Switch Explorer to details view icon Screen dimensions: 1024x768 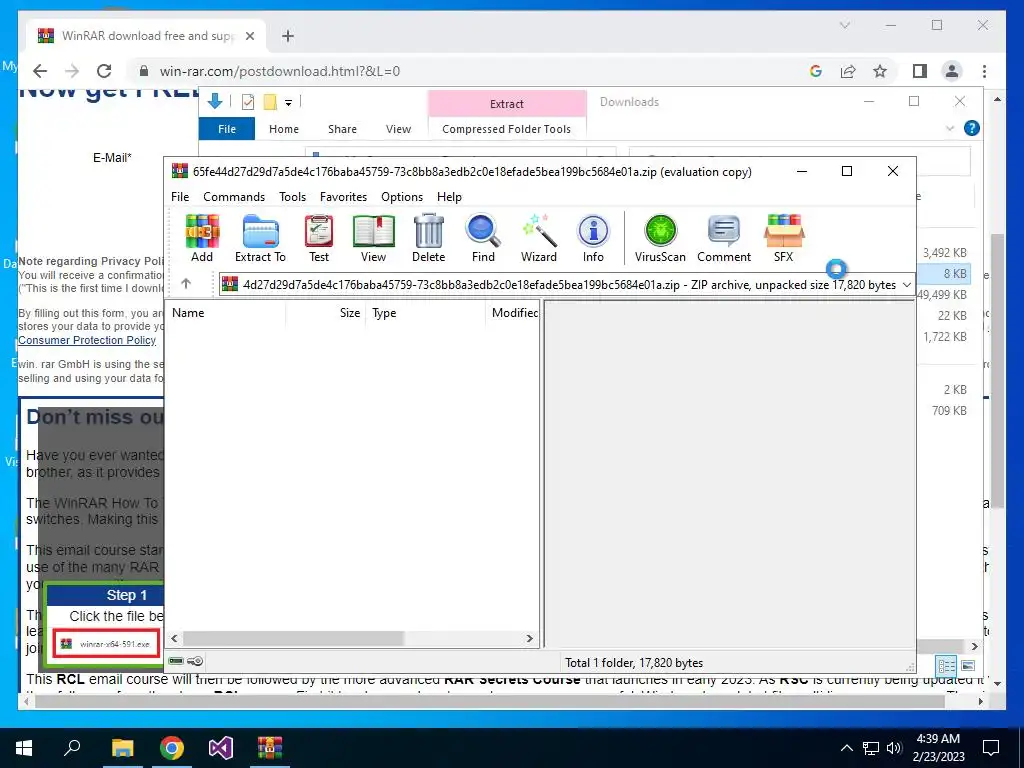coord(946,665)
